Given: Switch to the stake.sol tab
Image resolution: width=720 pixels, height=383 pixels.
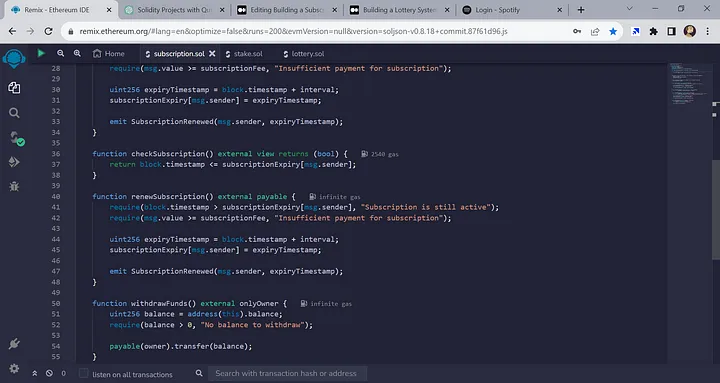Looking at the screenshot, I should 244,54.
